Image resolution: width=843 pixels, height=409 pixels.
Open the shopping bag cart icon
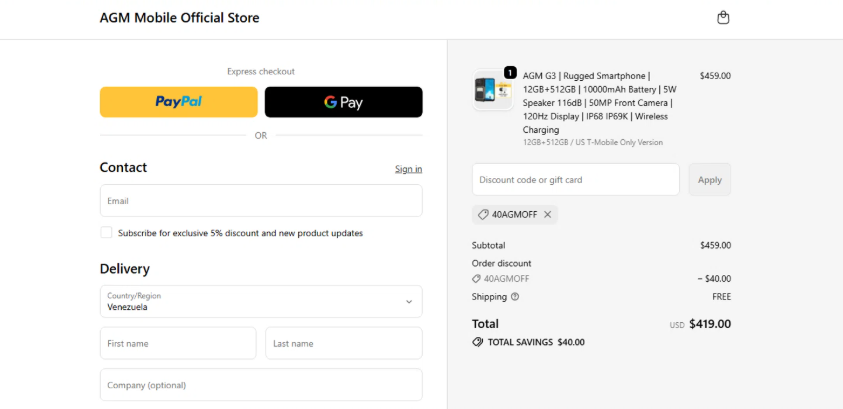(723, 18)
